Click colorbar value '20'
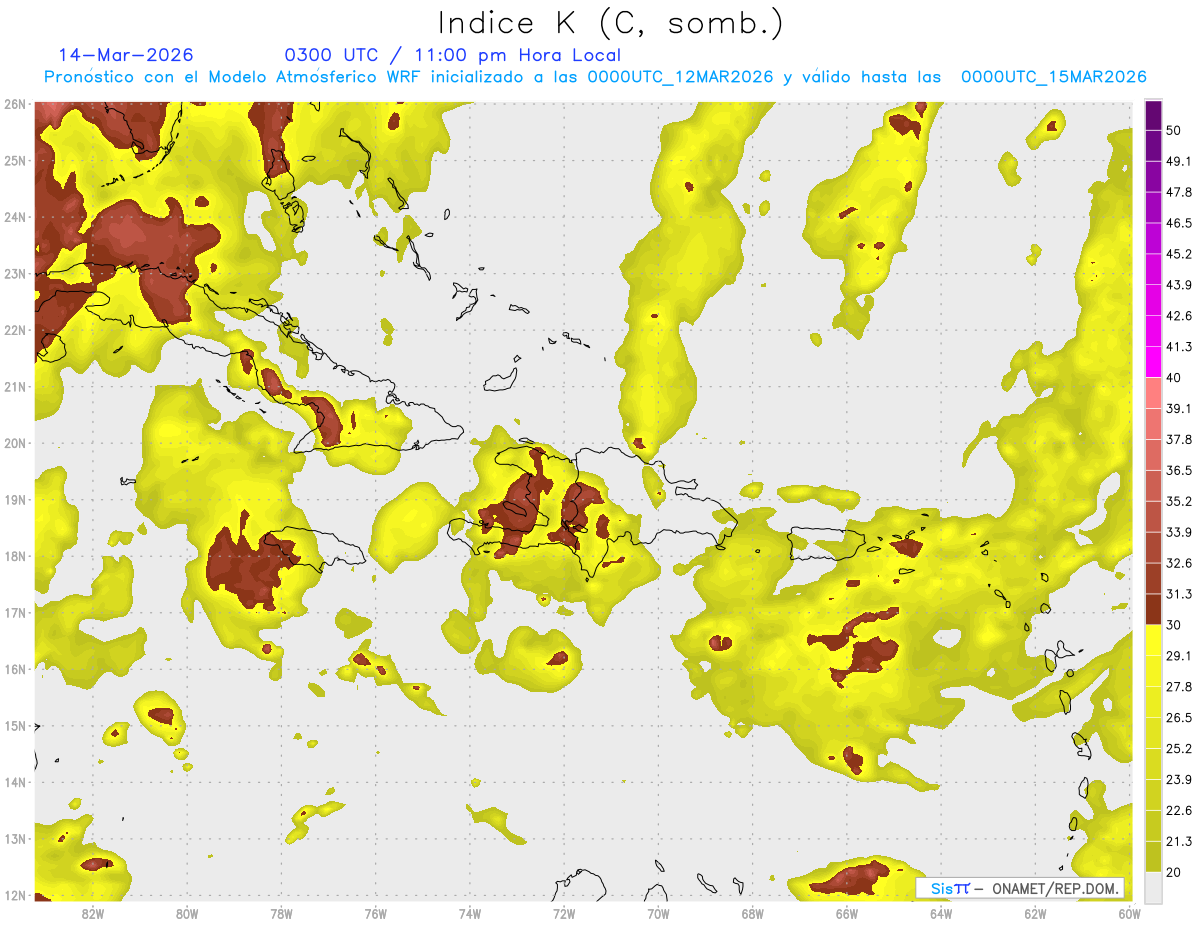Screen dimensions: 1200x927 pos(1176,872)
